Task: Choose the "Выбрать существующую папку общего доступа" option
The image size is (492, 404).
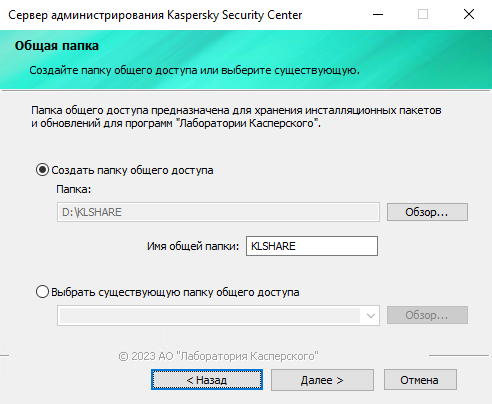Action: tap(42, 292)
